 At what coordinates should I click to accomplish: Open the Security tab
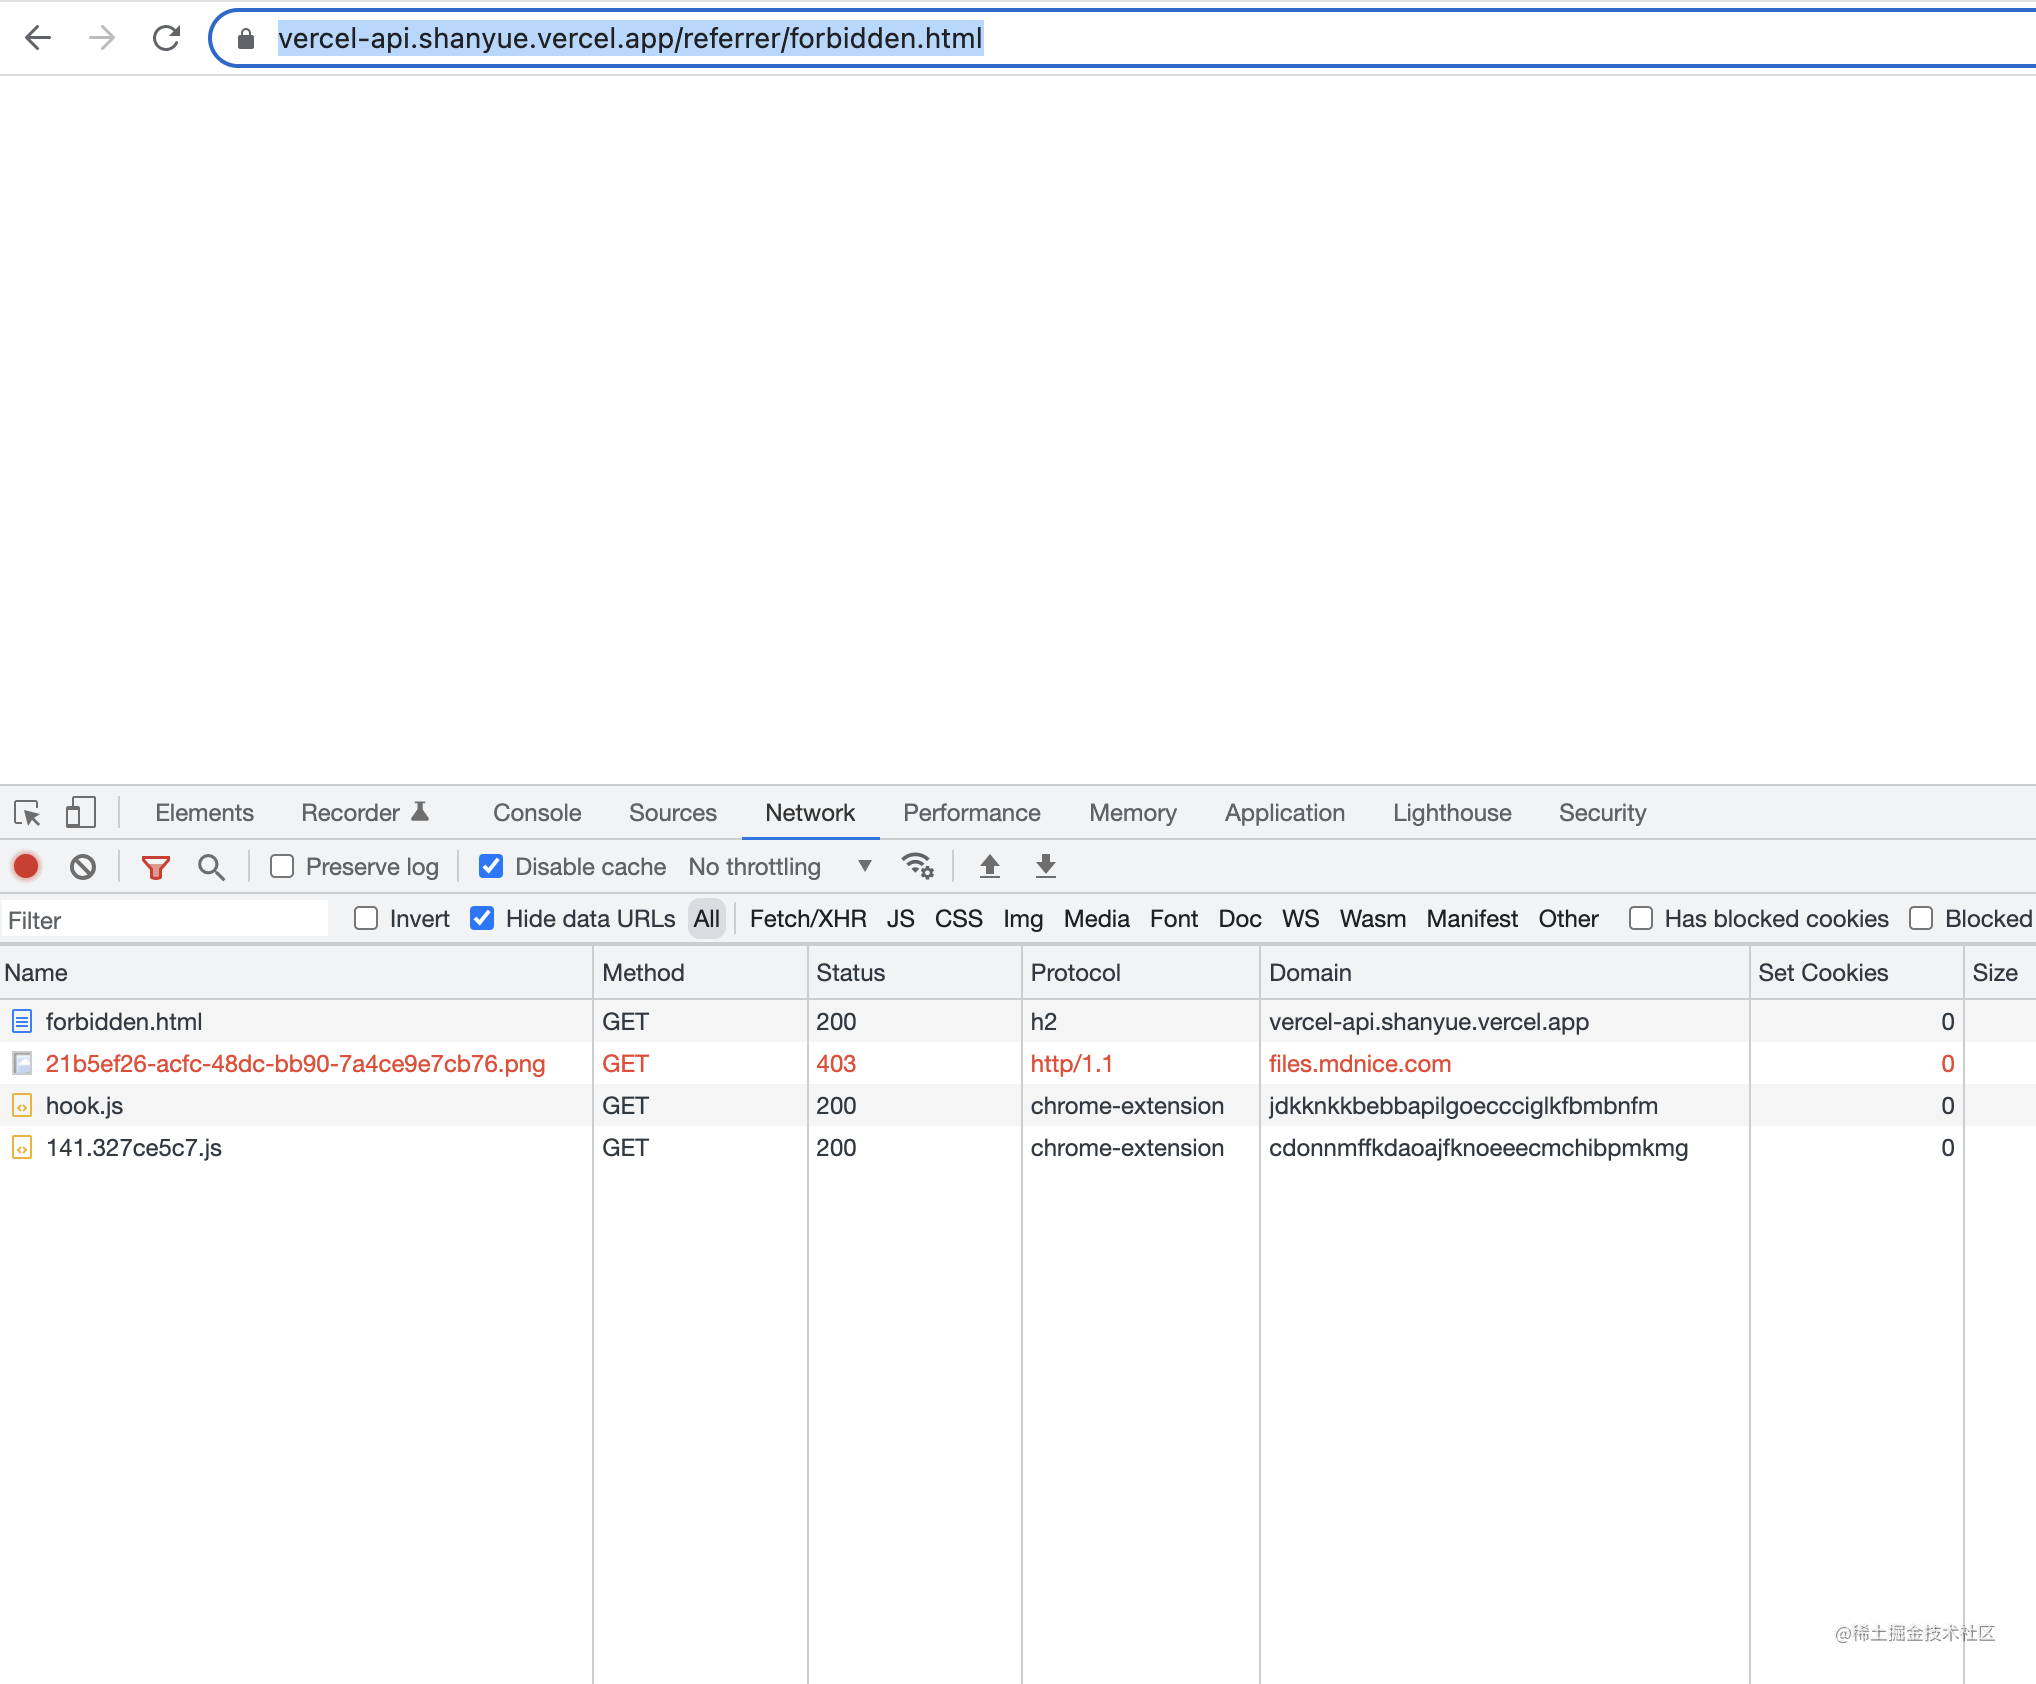coord(1602,813)
